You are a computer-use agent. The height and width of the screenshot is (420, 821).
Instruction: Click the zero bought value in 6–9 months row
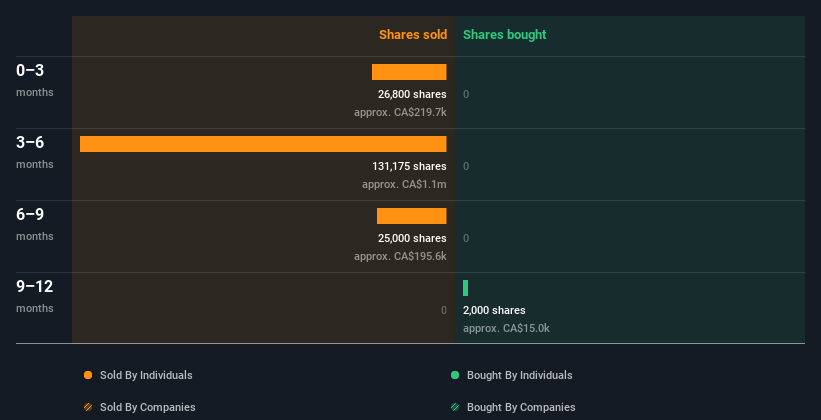click(x=466, y=238)
